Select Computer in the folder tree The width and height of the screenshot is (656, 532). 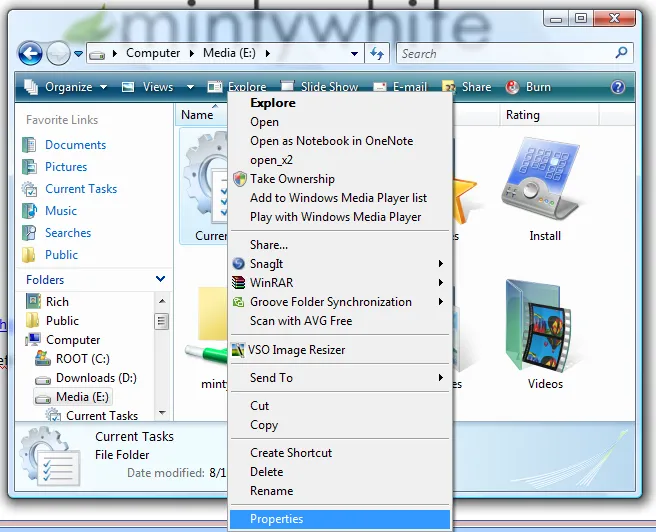[73, 340]
